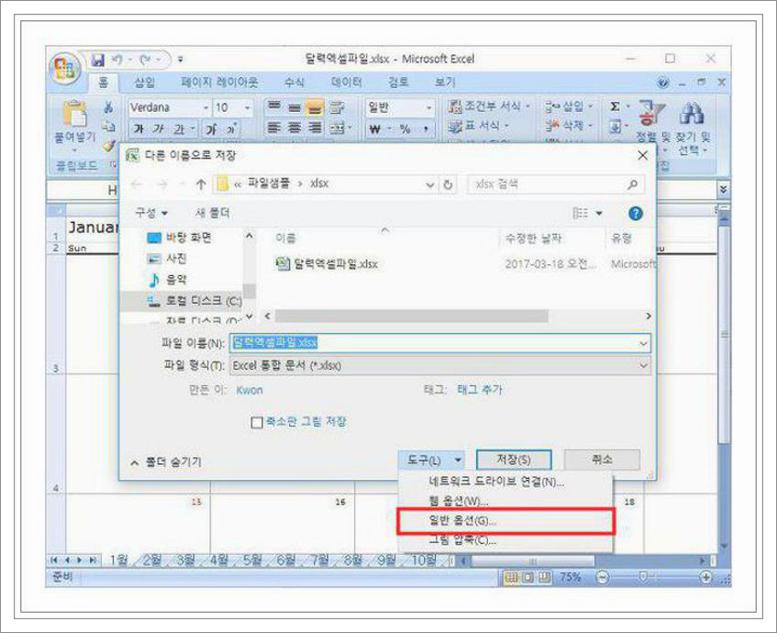Click the Save icon in quick access toolbar
The image size is (777, 633).
pos(99,60)
